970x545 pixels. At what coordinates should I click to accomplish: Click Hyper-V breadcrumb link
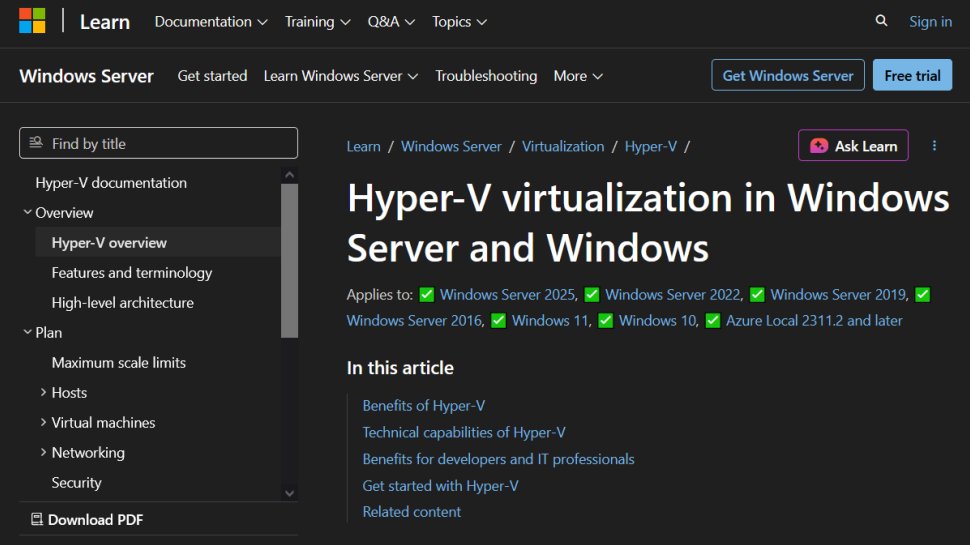651,147
